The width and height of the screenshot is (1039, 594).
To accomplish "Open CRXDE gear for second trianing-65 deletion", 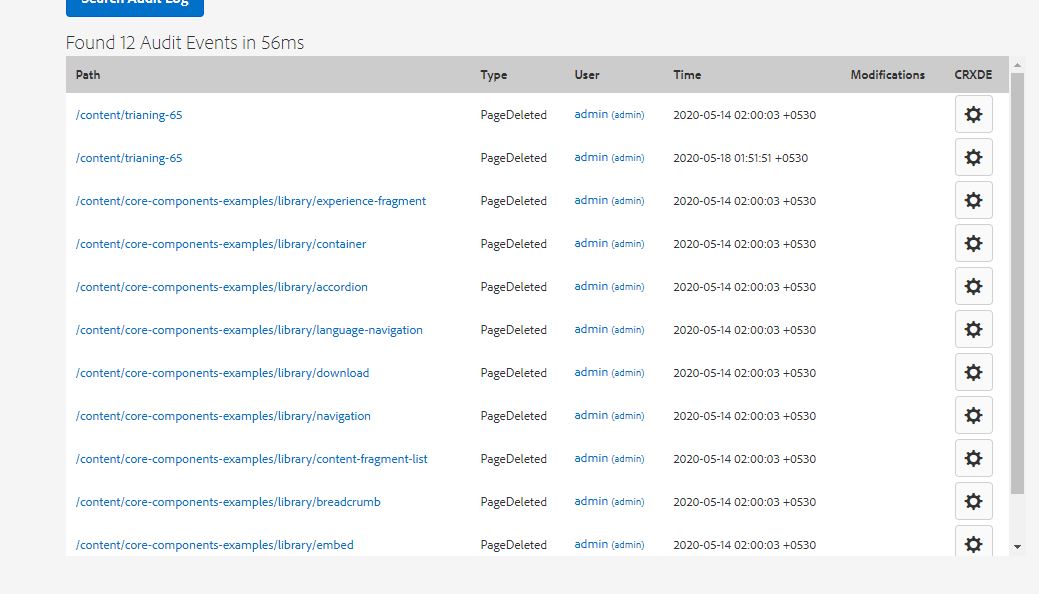I will tap(973, 157).
